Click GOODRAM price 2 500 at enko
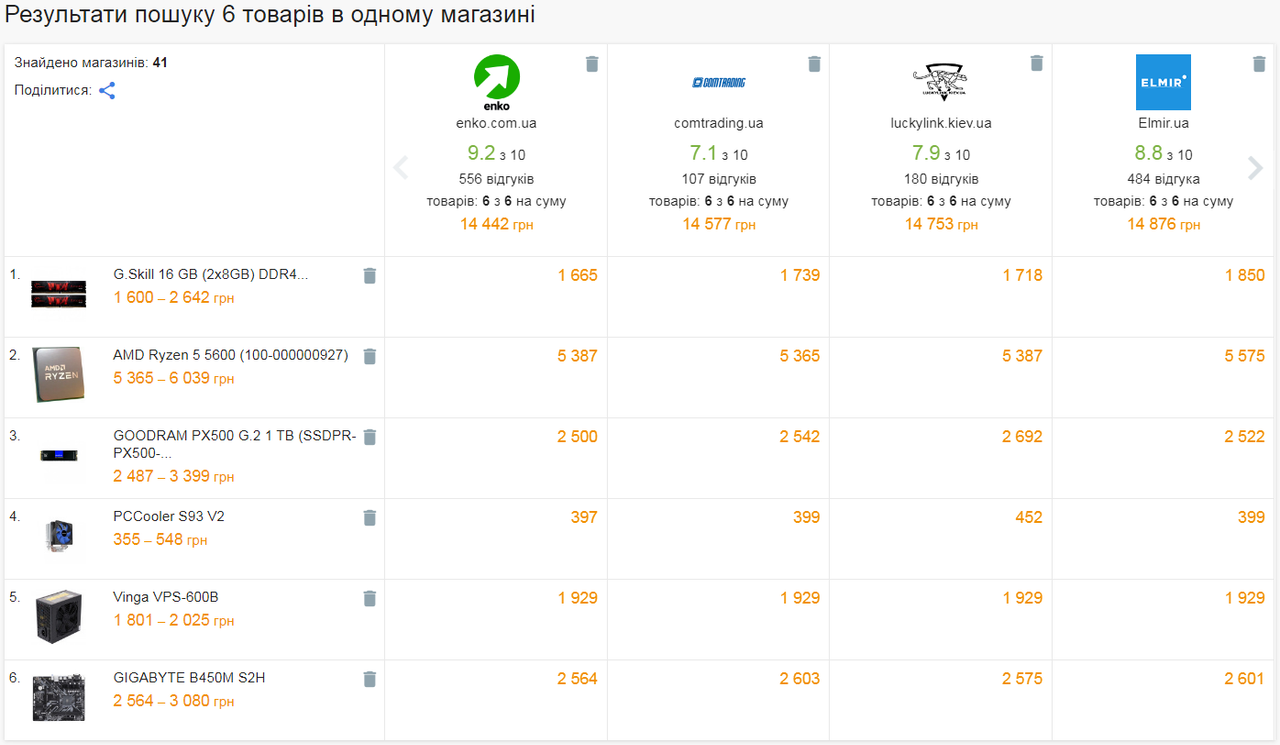The height and width of the screenshot is (745, 1280). tap(577, 436)
